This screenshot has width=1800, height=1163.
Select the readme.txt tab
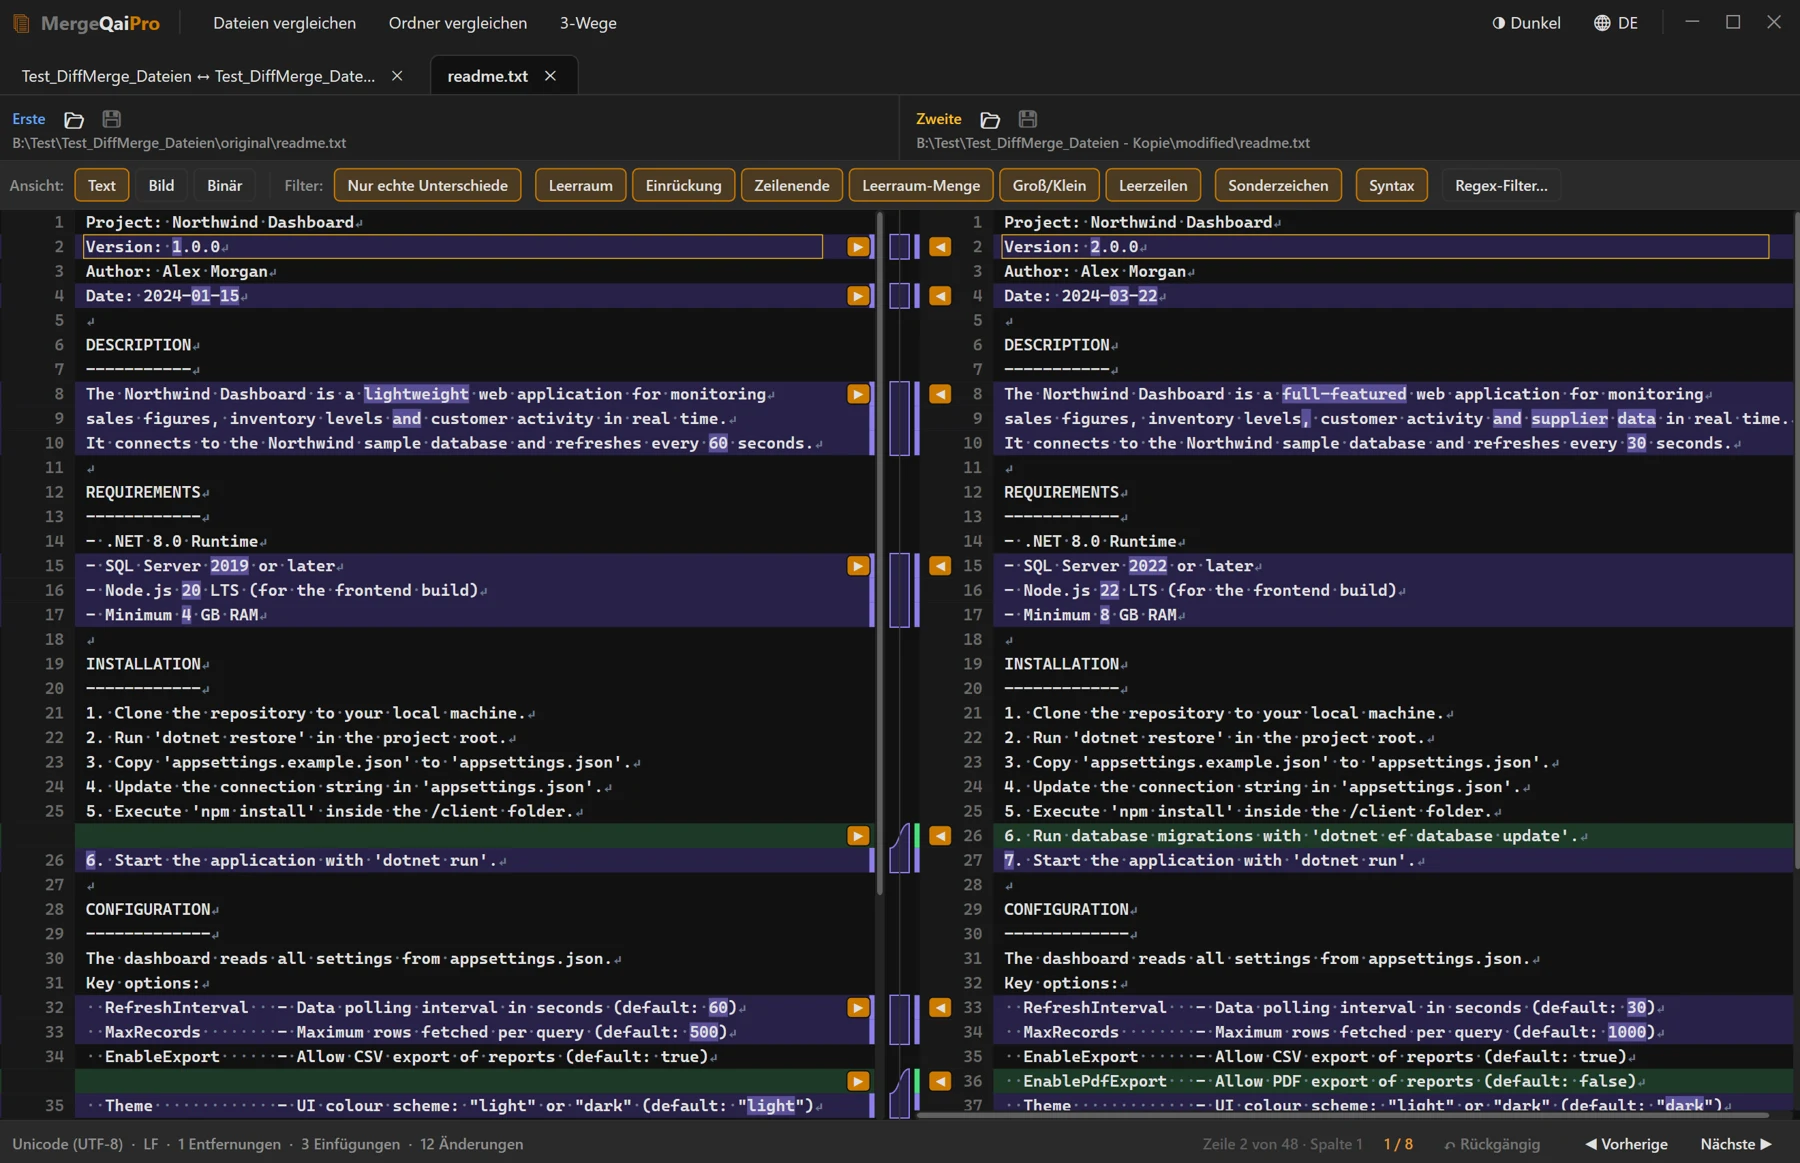(488, 76)
